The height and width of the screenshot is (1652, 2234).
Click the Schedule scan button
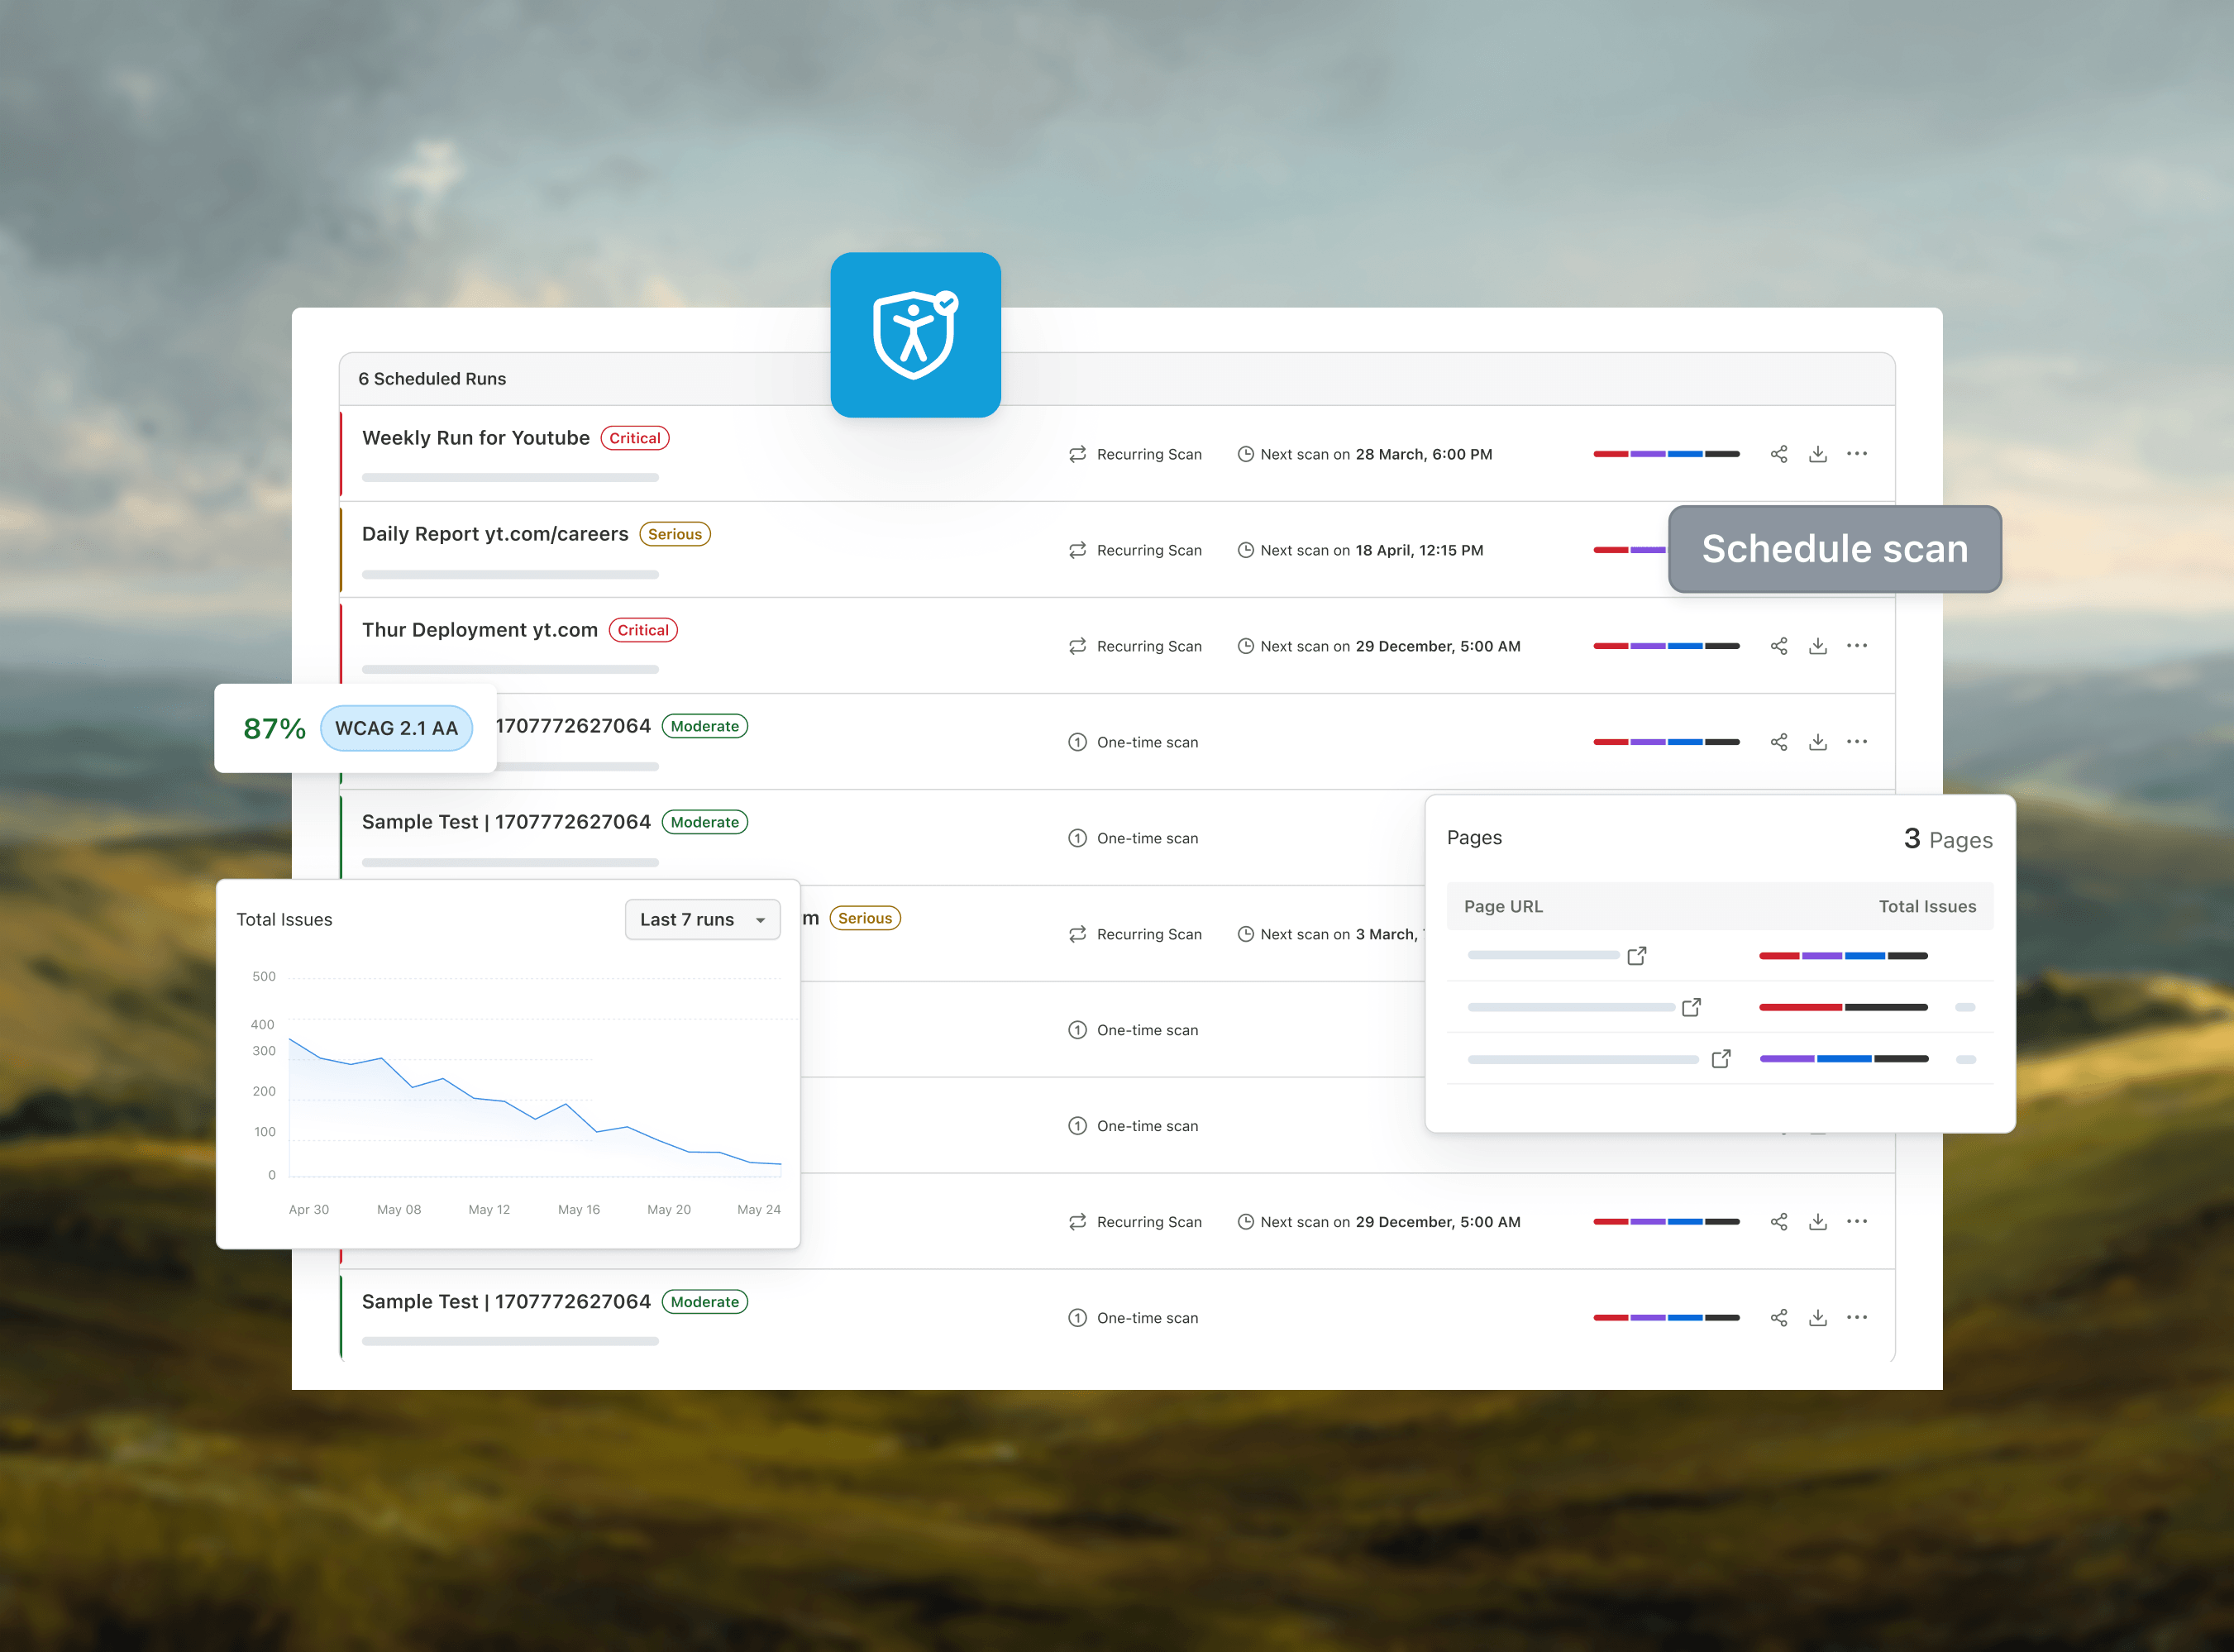click(1835, 549)
